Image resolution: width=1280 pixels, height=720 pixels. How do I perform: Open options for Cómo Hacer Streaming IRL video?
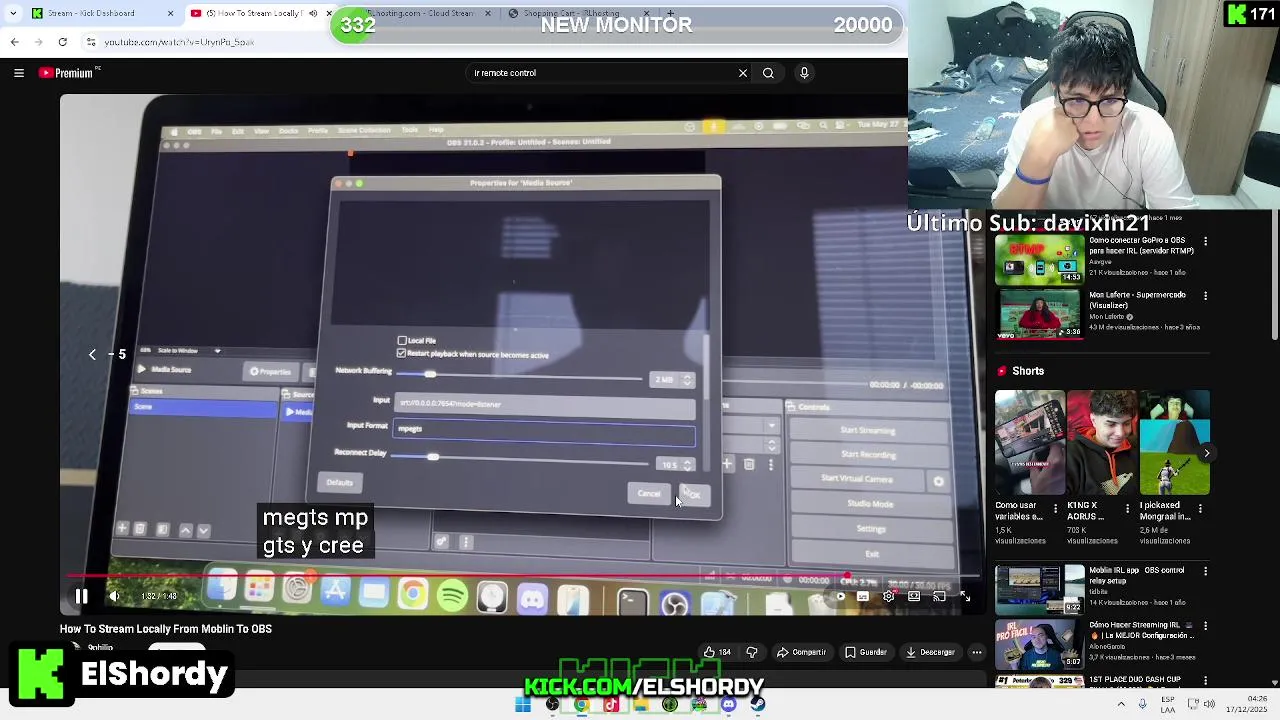(x=1205, y=627)
